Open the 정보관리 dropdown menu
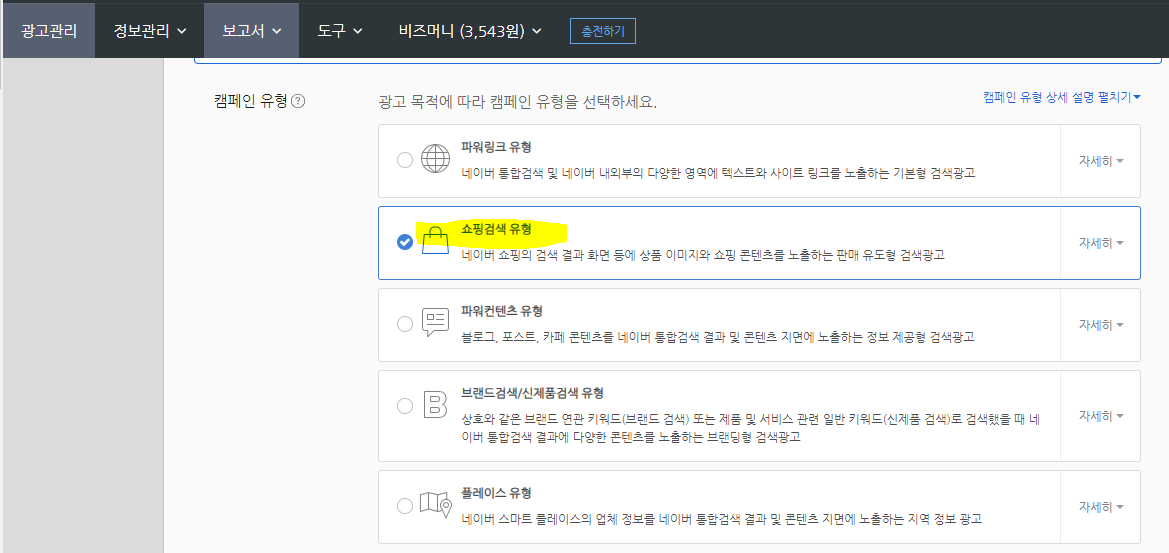This screenshot has height=553, width=1169. (149, 31)
